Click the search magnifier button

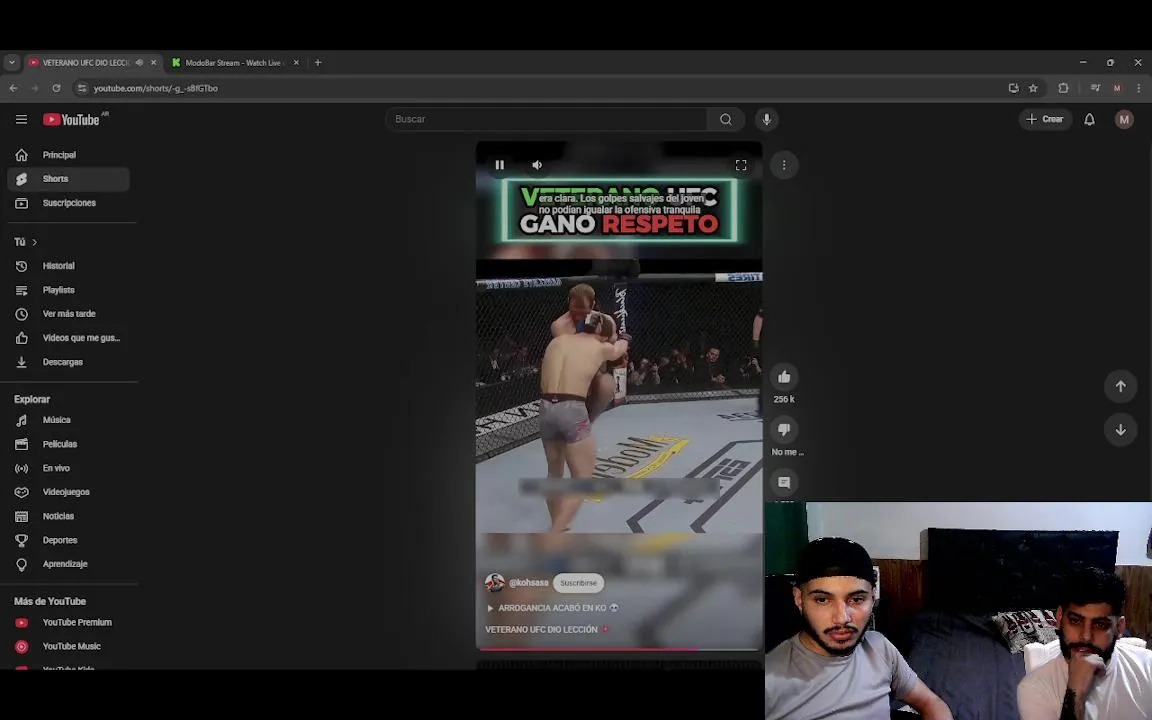click(x=726, y=119)
